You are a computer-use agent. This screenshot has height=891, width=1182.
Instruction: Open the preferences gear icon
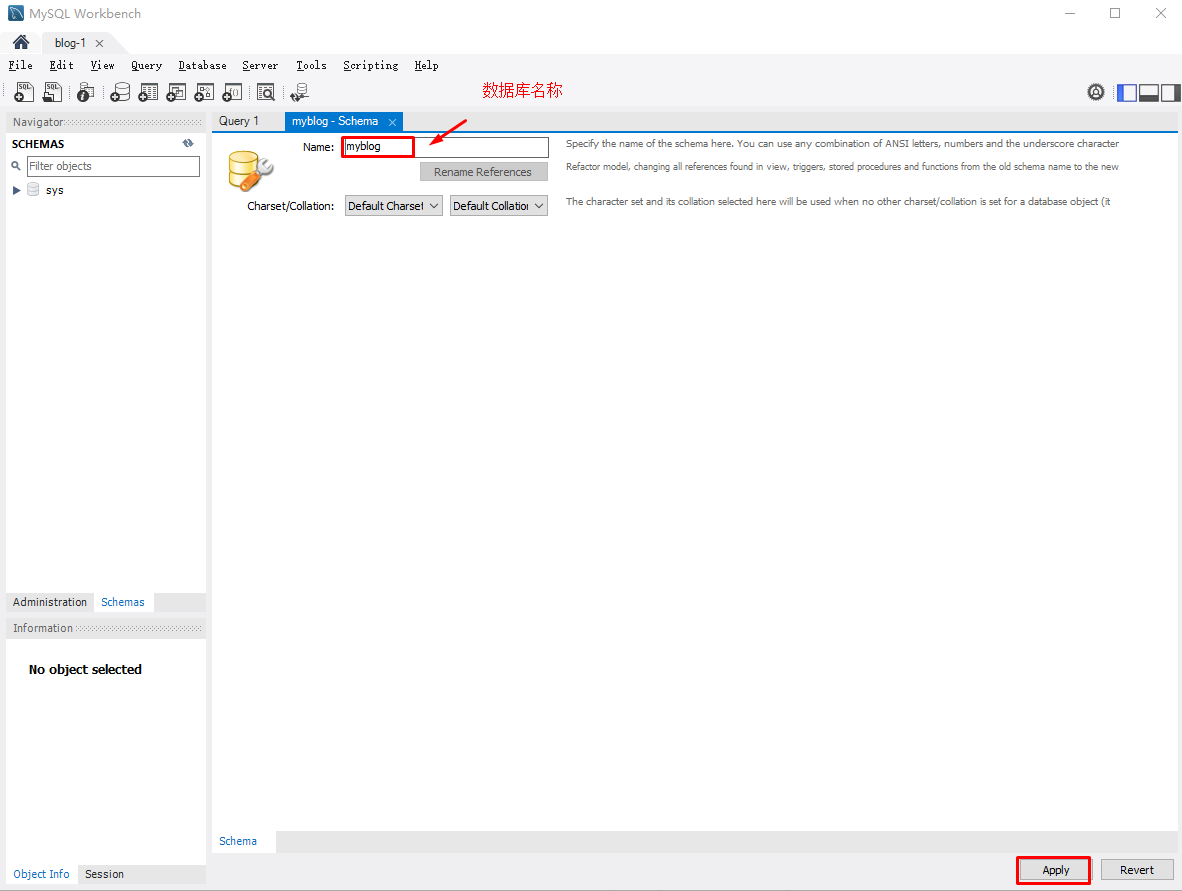point(1096,92)
